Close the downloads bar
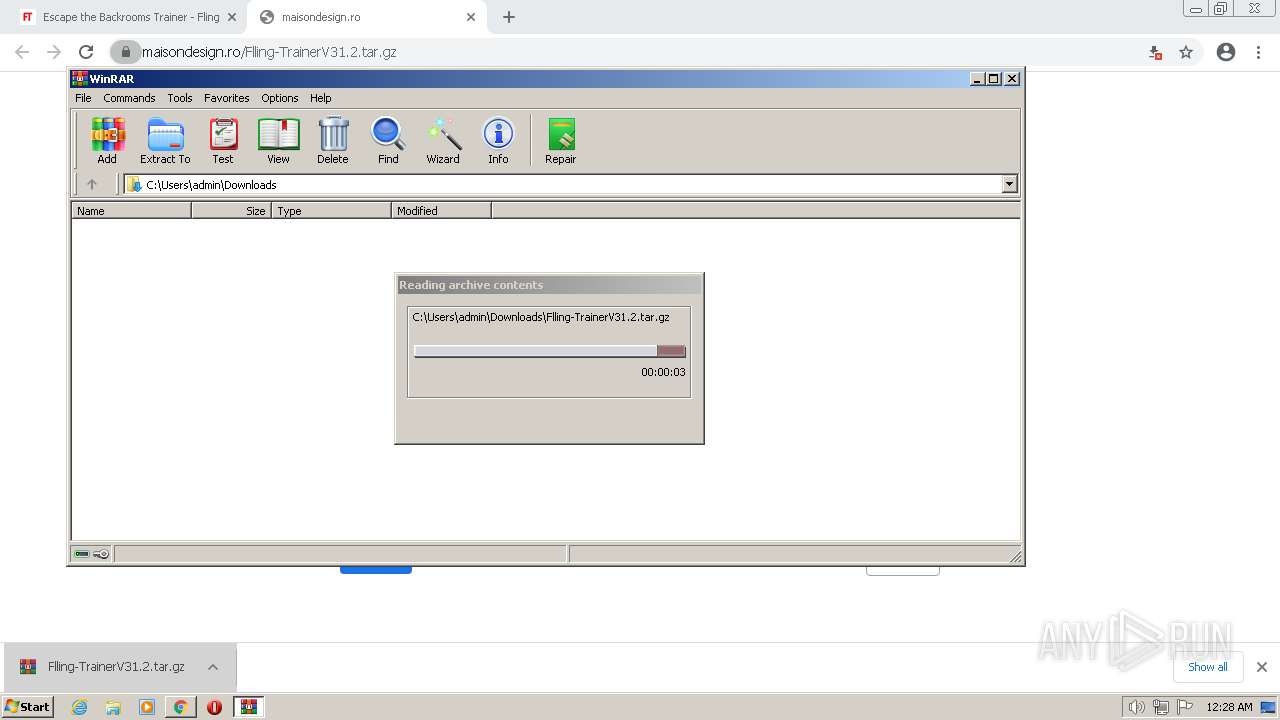 pyautogui.click(x=1261, y=667)
